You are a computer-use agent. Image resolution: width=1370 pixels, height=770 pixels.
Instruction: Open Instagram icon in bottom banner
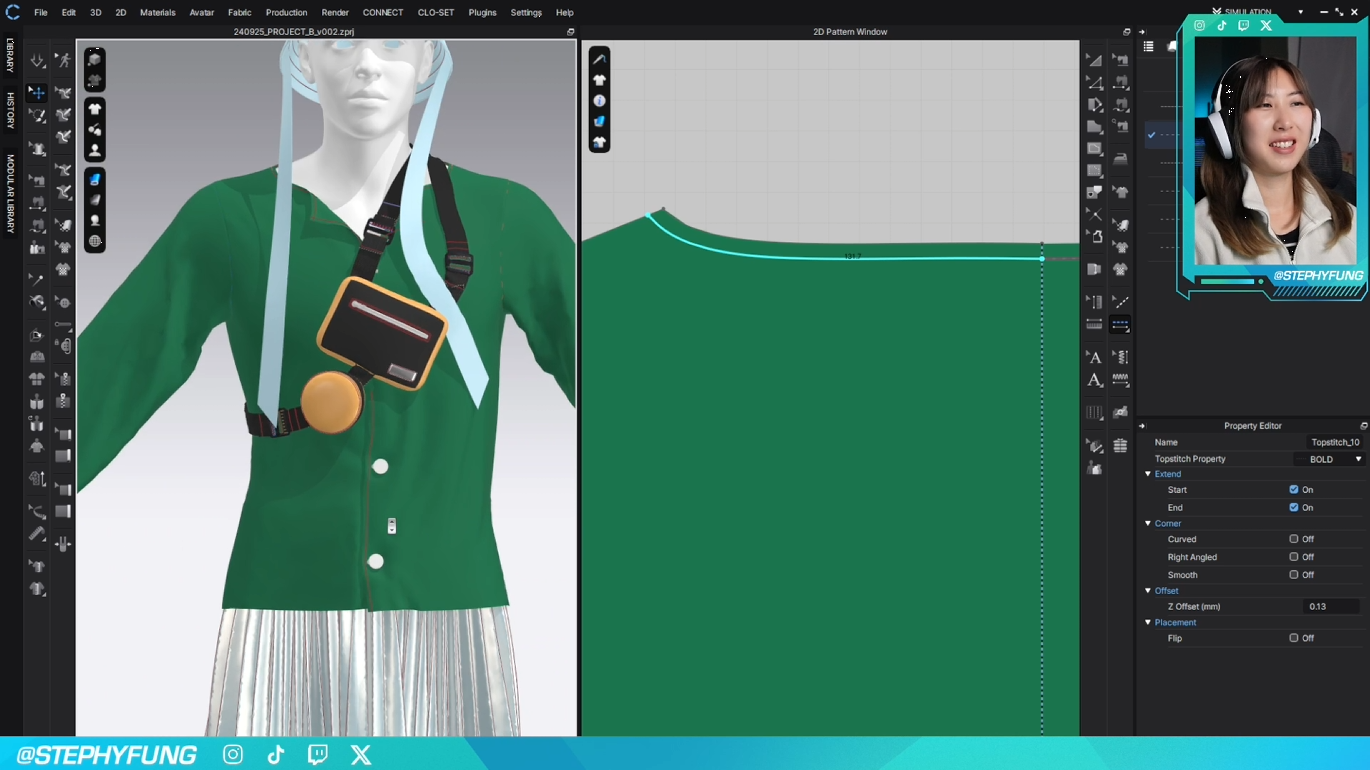[x=233, y=755]
